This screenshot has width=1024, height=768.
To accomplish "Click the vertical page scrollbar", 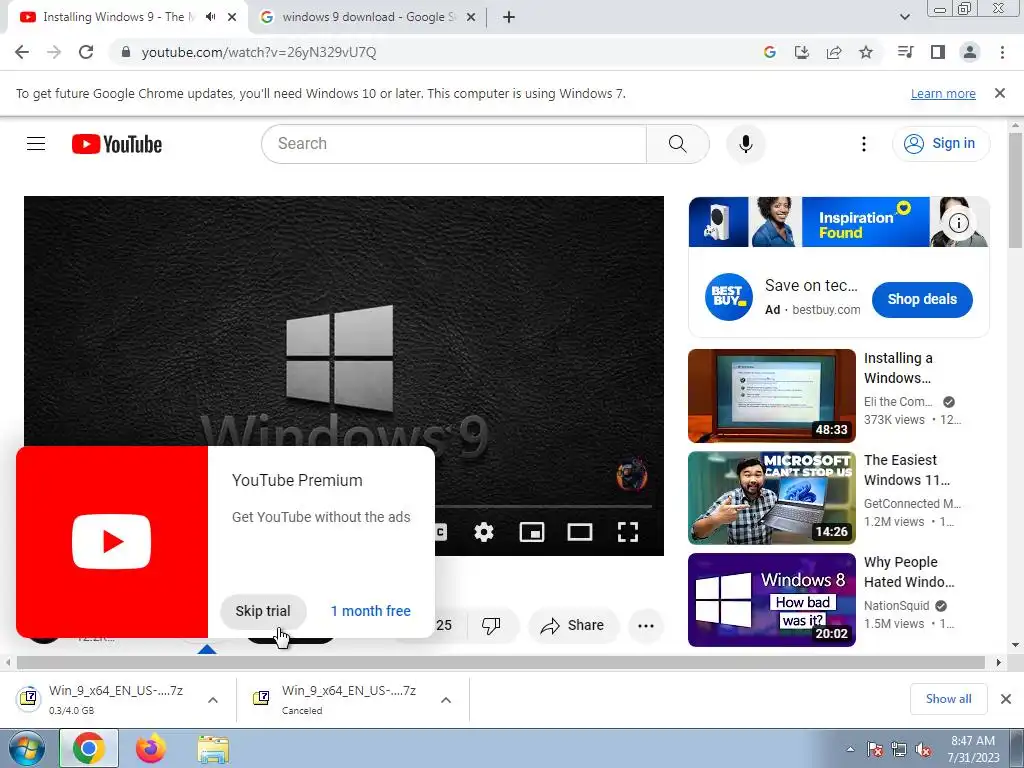I will pos(1016,191).
